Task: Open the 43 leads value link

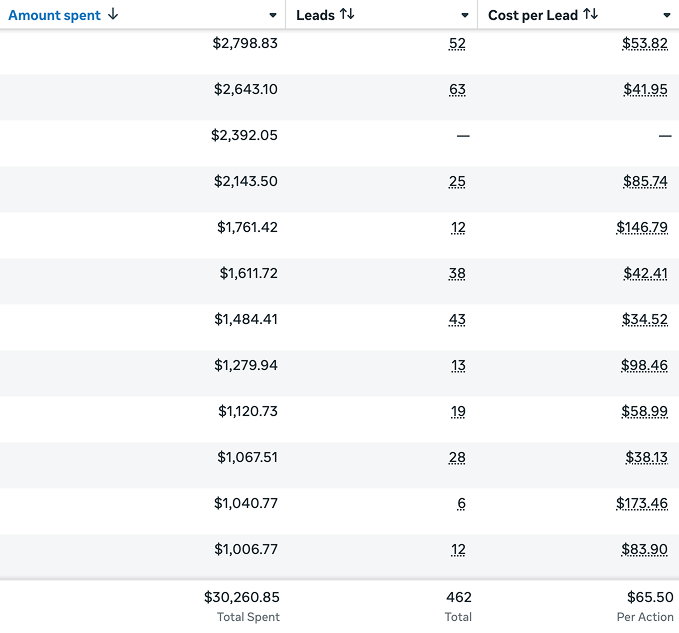Action: click(457, 320)
